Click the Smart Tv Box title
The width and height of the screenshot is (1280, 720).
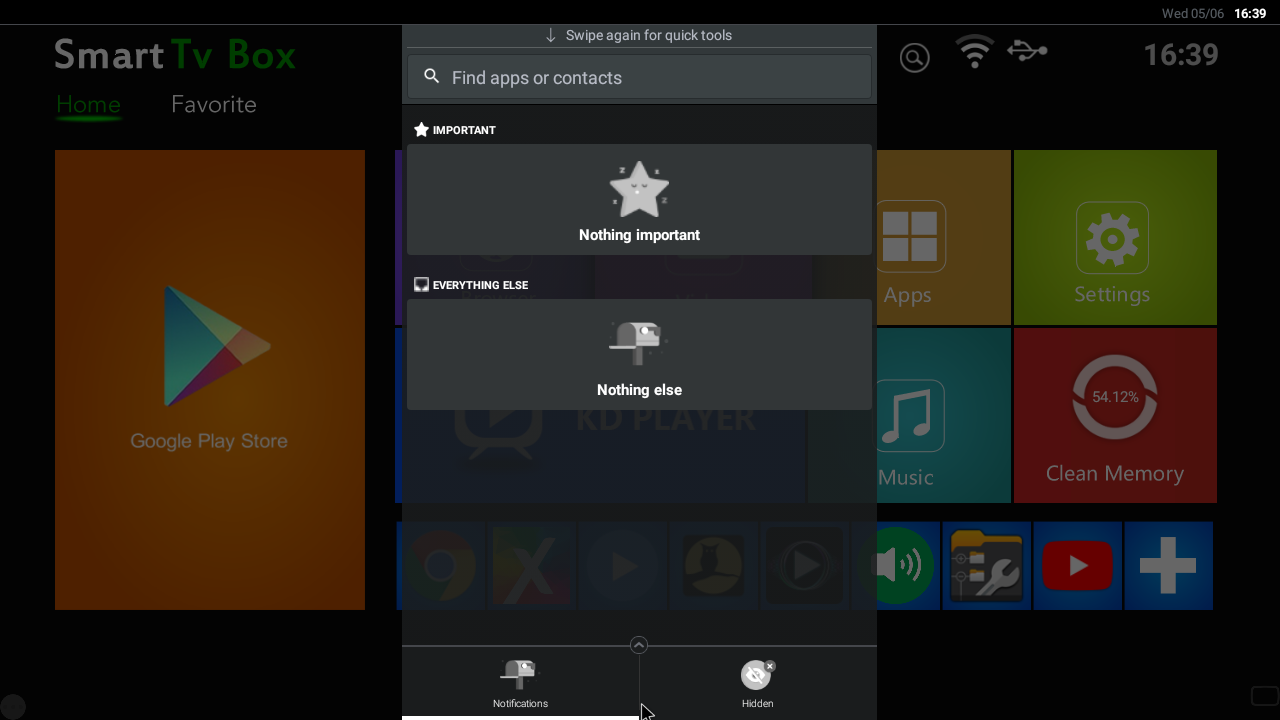(175, 54)
